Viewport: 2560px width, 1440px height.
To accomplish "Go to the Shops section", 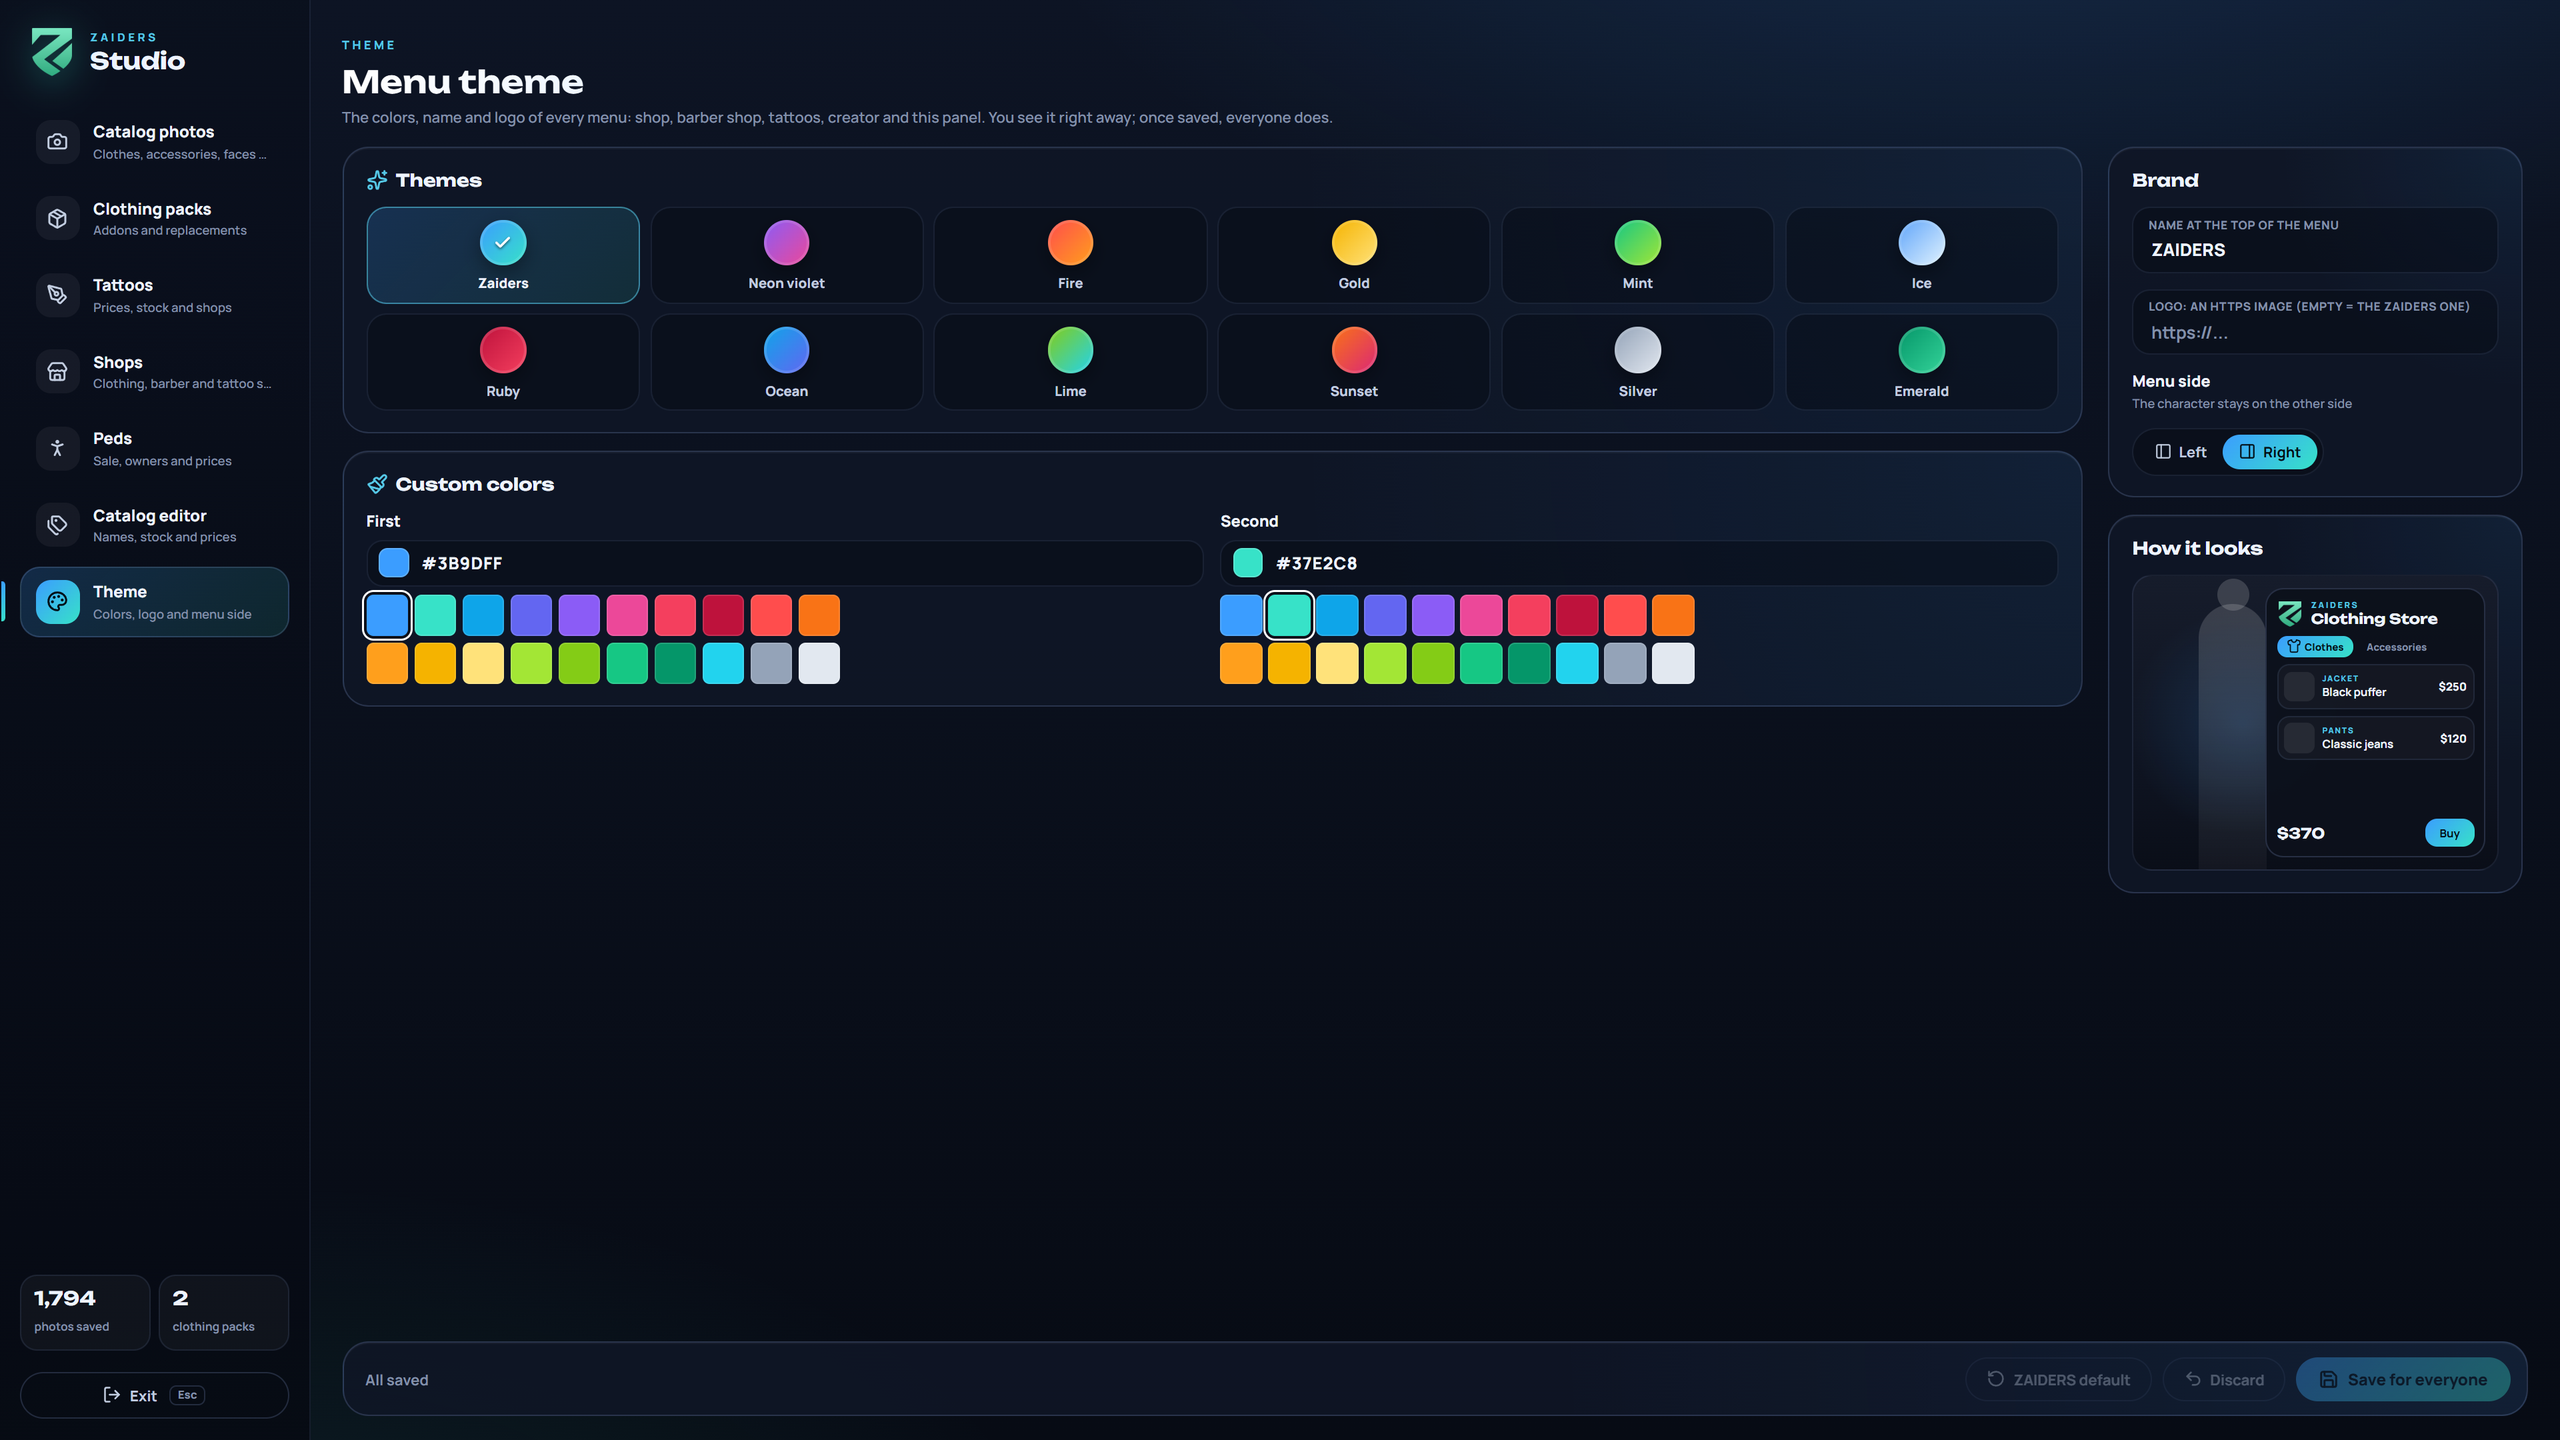I will point(154,372).
